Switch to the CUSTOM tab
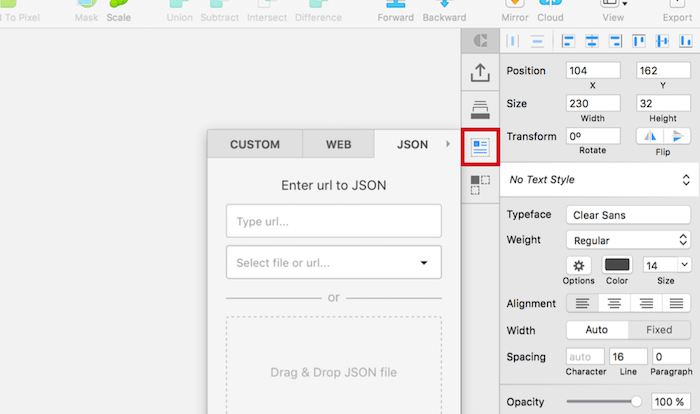The height and width of the screenshot is (414, 700). (255, 144)
